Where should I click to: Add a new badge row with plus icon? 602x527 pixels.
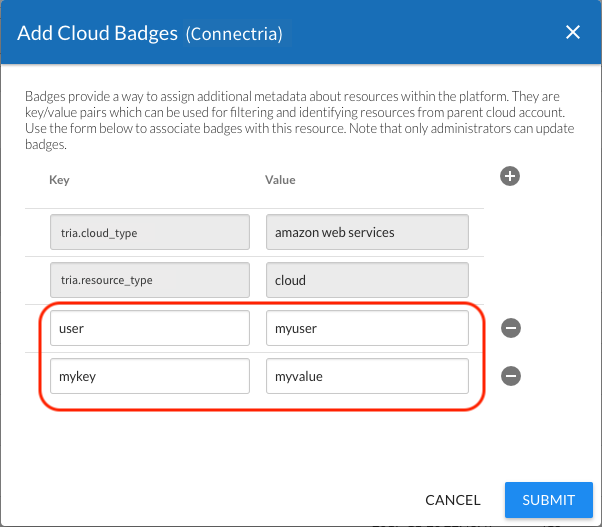point(510,177)
